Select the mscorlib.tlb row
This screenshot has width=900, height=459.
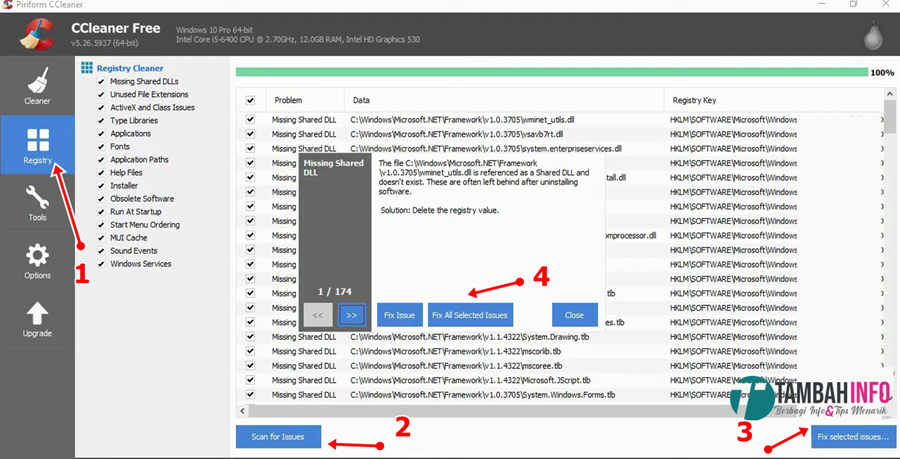coord(561,351)
